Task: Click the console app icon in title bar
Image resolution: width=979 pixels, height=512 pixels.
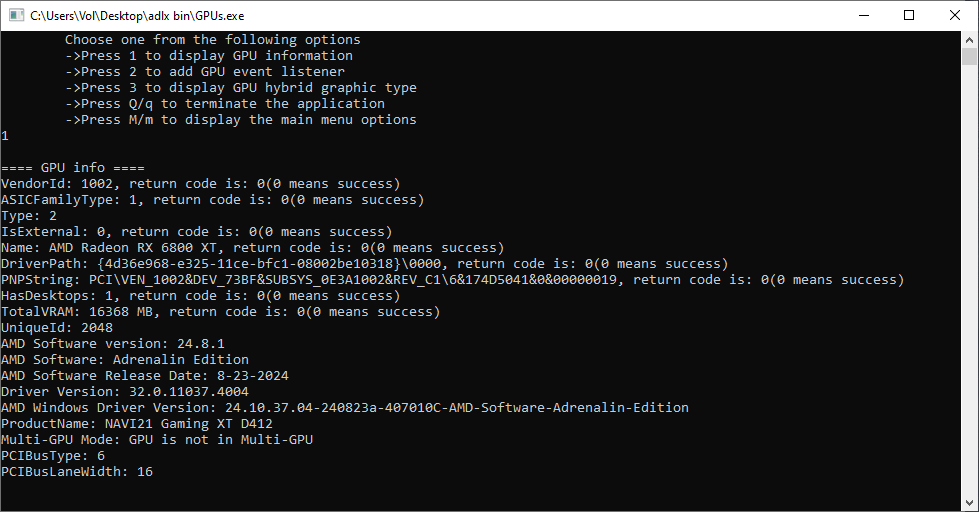Action: tap(16, 16)
